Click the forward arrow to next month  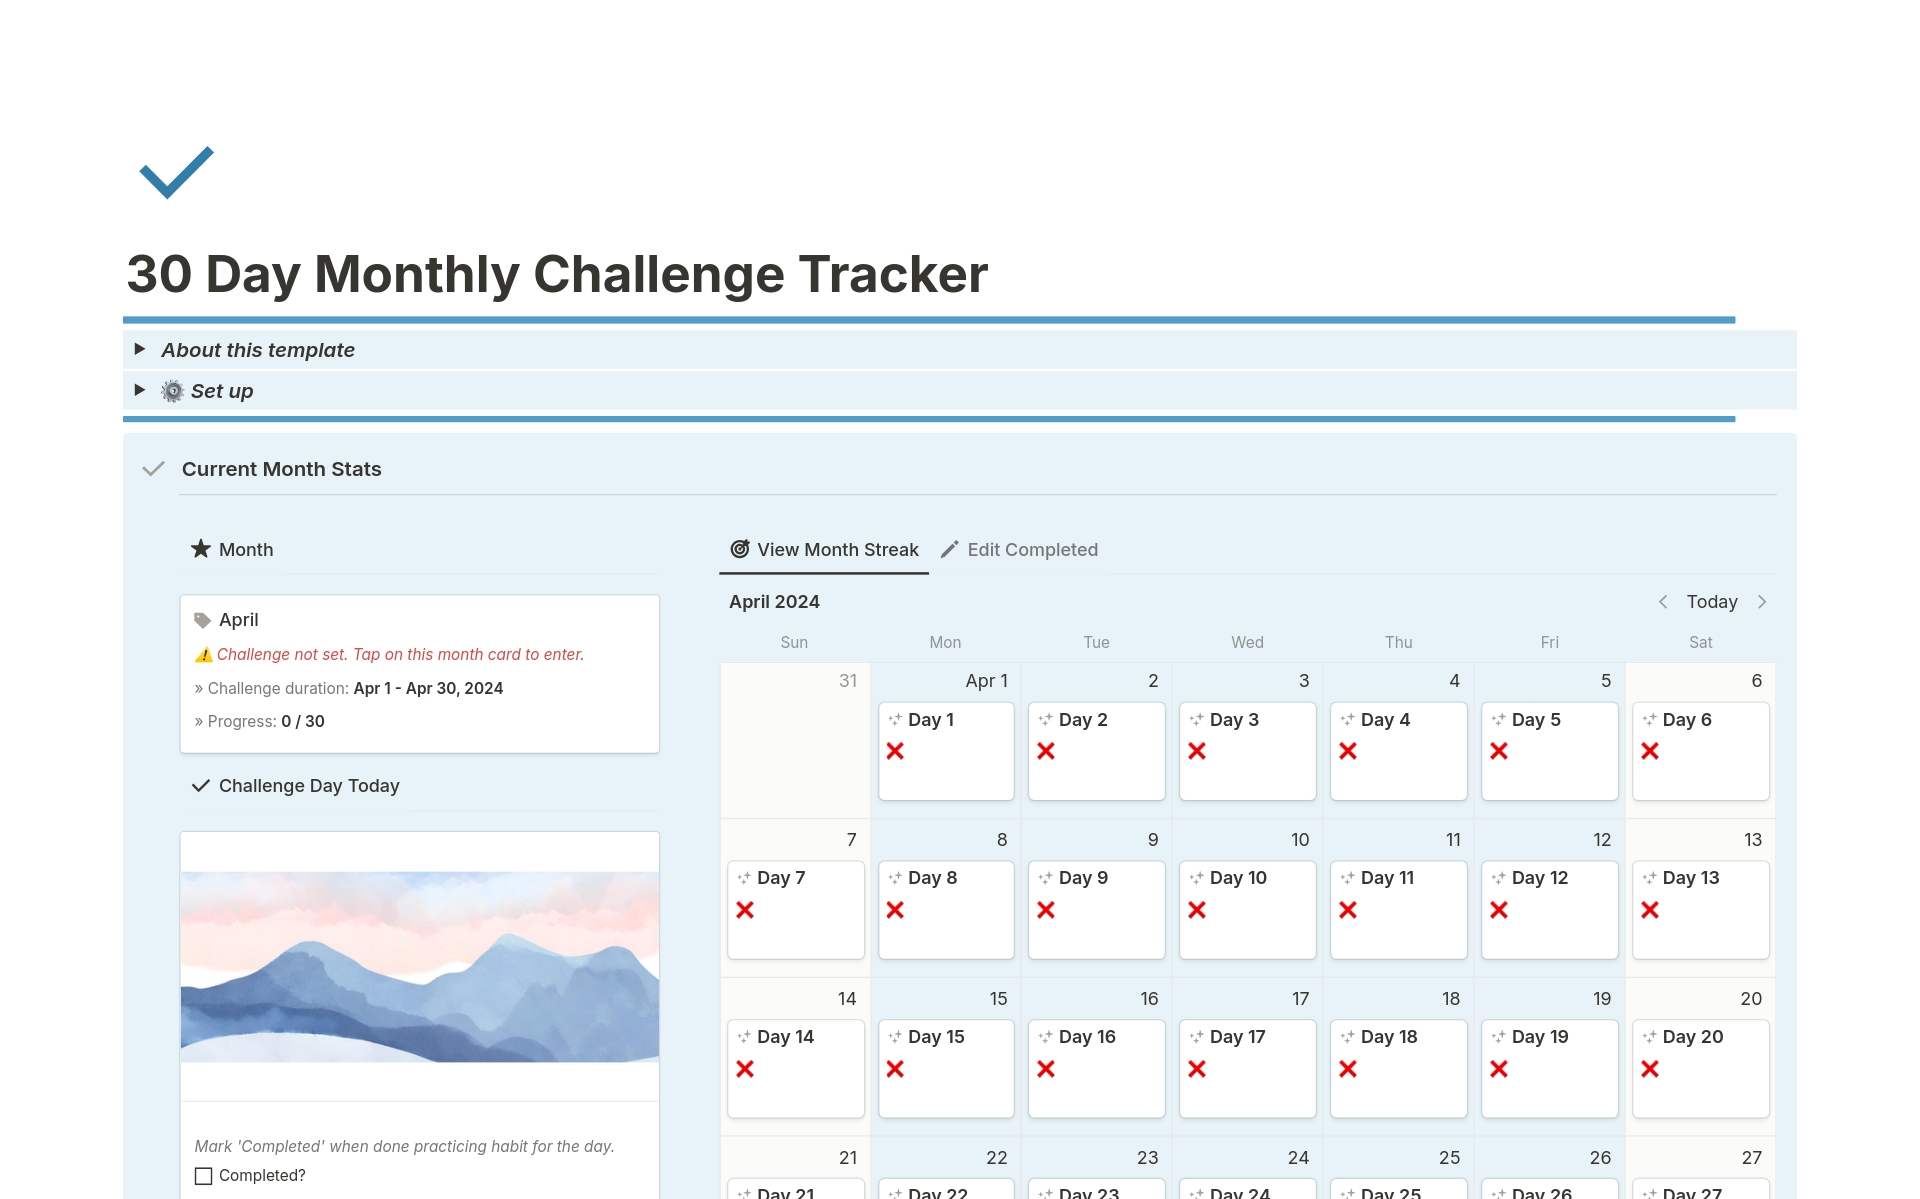1767,601
